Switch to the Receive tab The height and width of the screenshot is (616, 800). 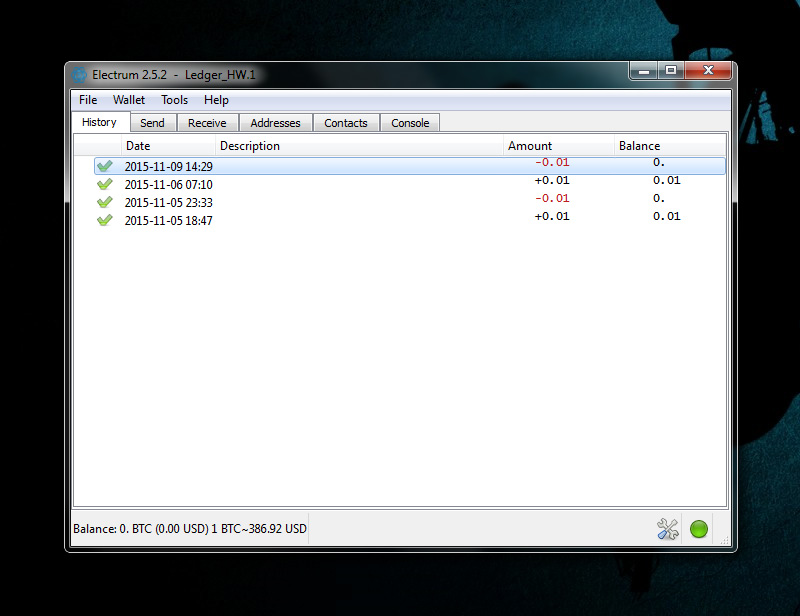click(x=207, y=123)
